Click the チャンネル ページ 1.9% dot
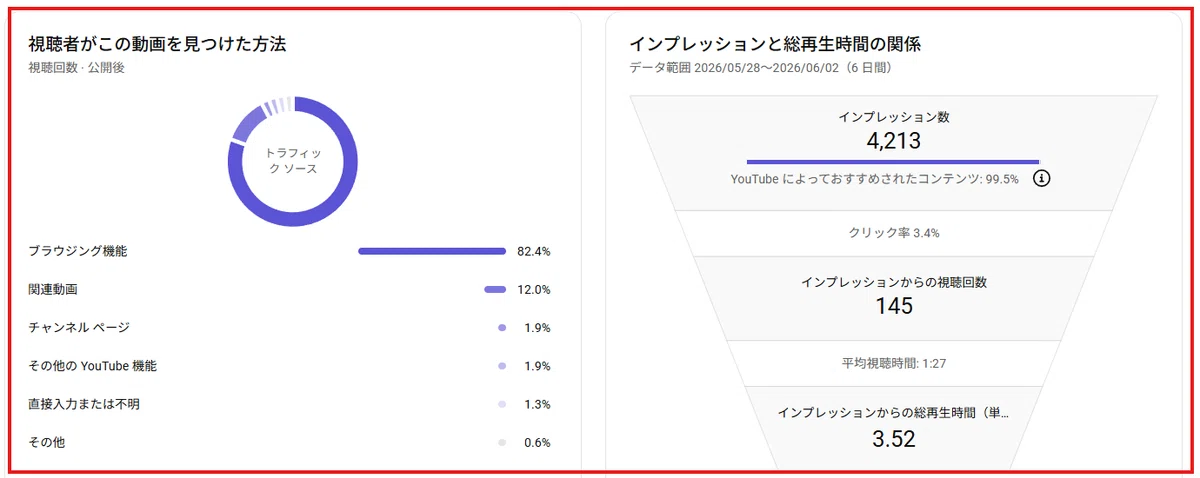Image resolution: width=1200 pixels, height=478 pixels. pyautogui.click(x=502, y=328)
